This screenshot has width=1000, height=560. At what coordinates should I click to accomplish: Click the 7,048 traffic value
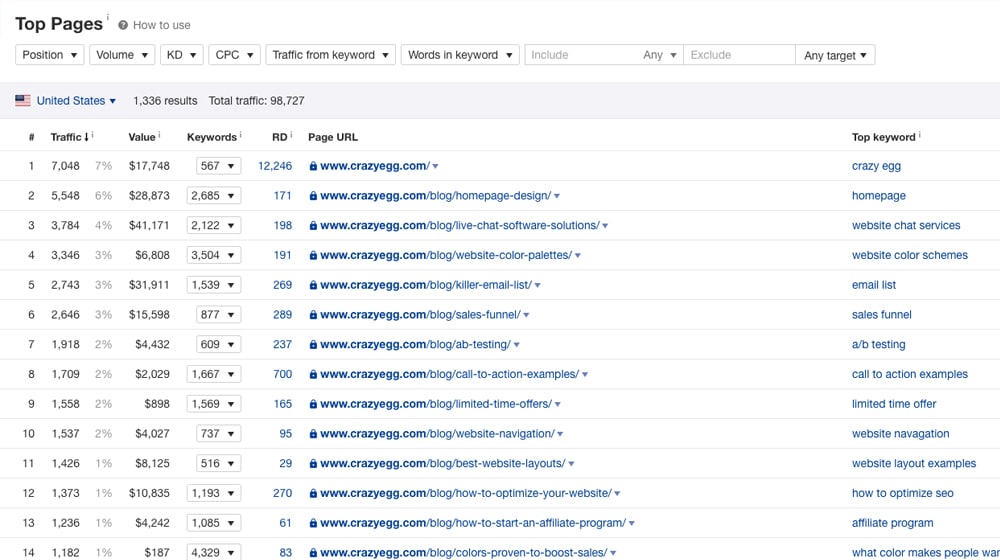(x=65, y=166)
